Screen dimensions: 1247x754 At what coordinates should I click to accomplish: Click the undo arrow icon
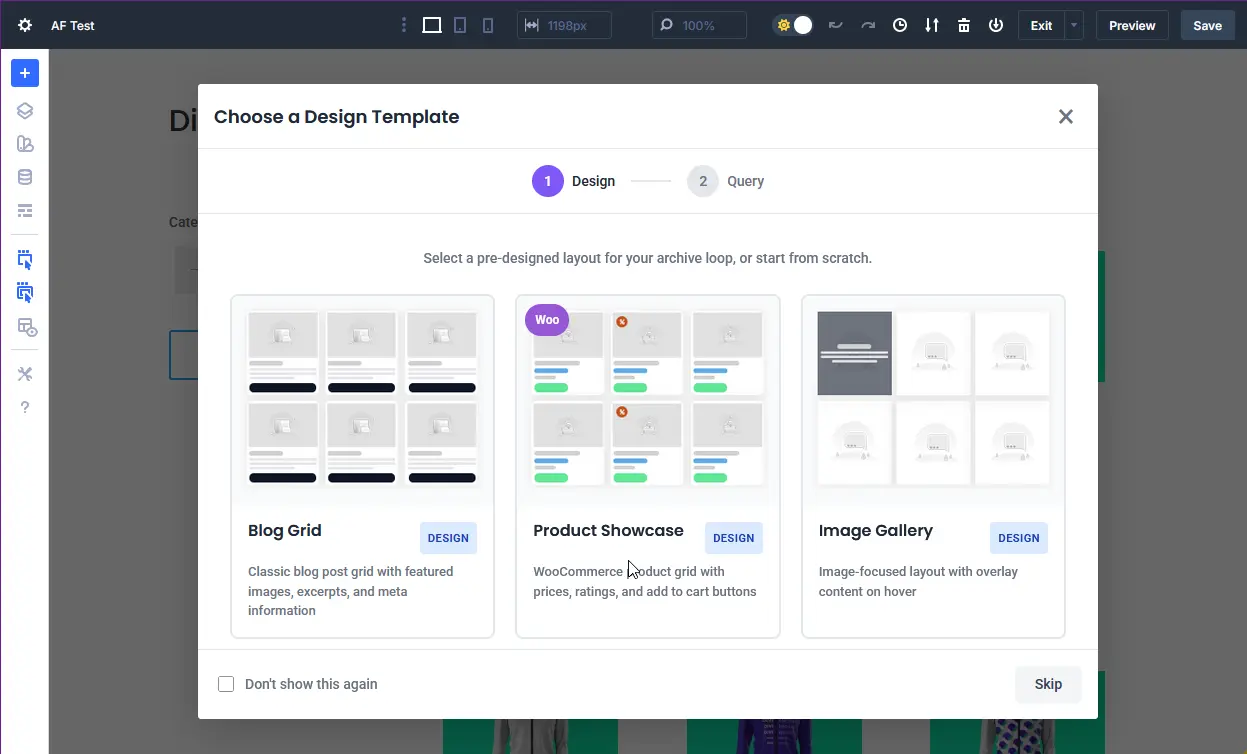click(x=836, y=25)
